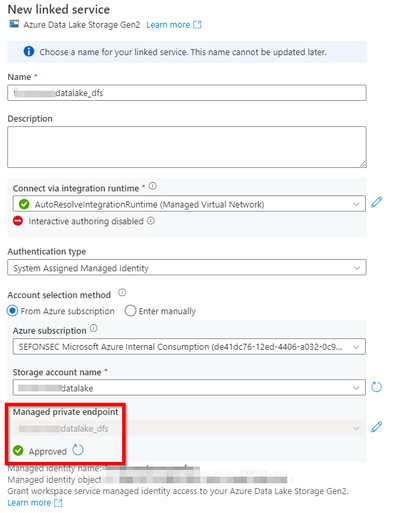Click info icon next to Azure subscription label
Viewport: 400px width, 513px height.
(x=94, y=328)
